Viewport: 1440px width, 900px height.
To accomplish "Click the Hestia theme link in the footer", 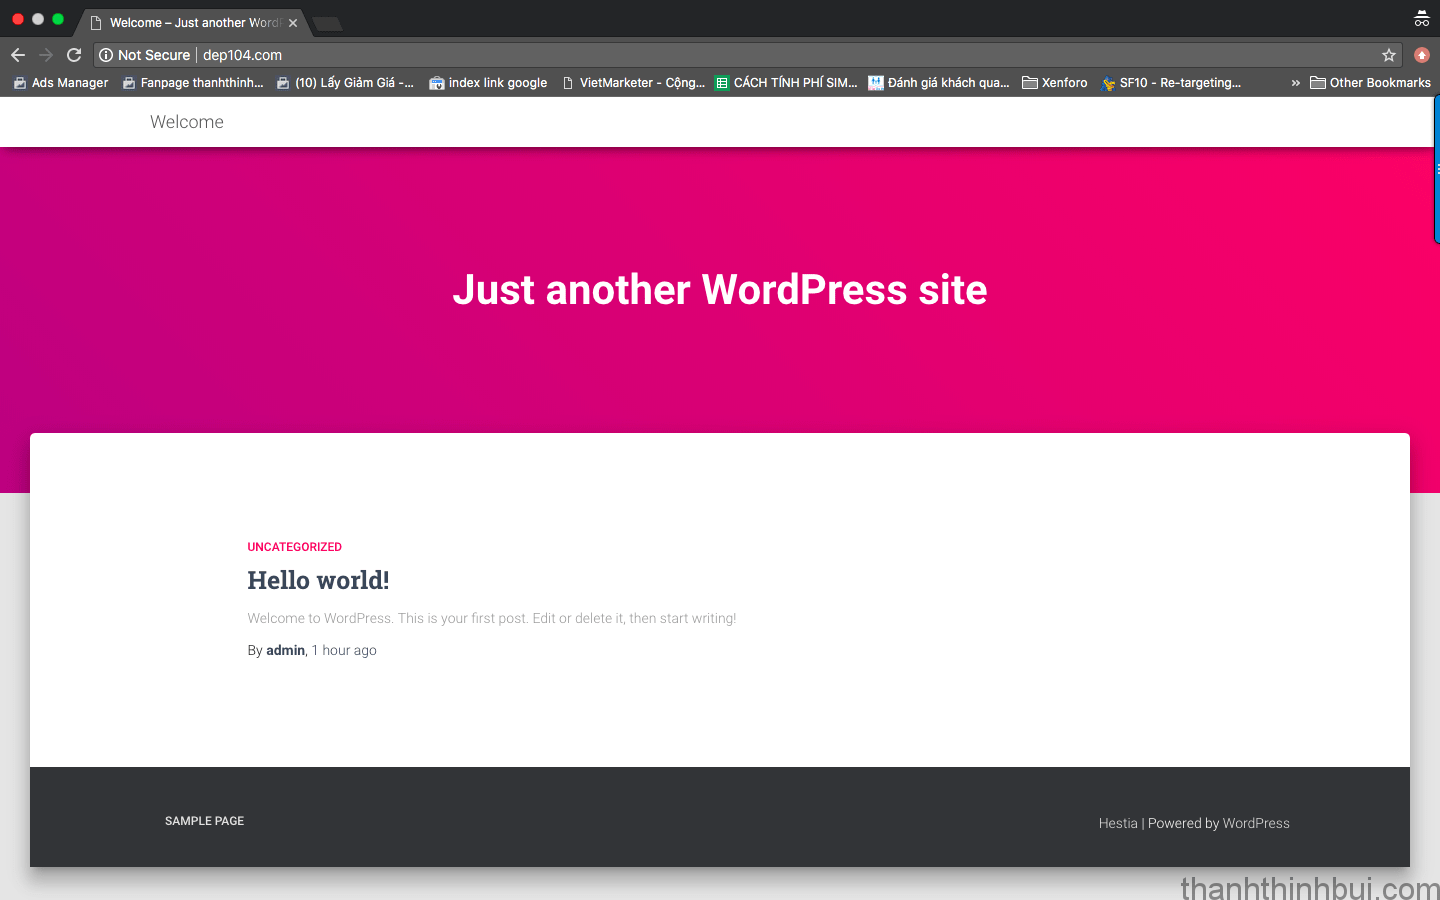I will [1118, 823].
